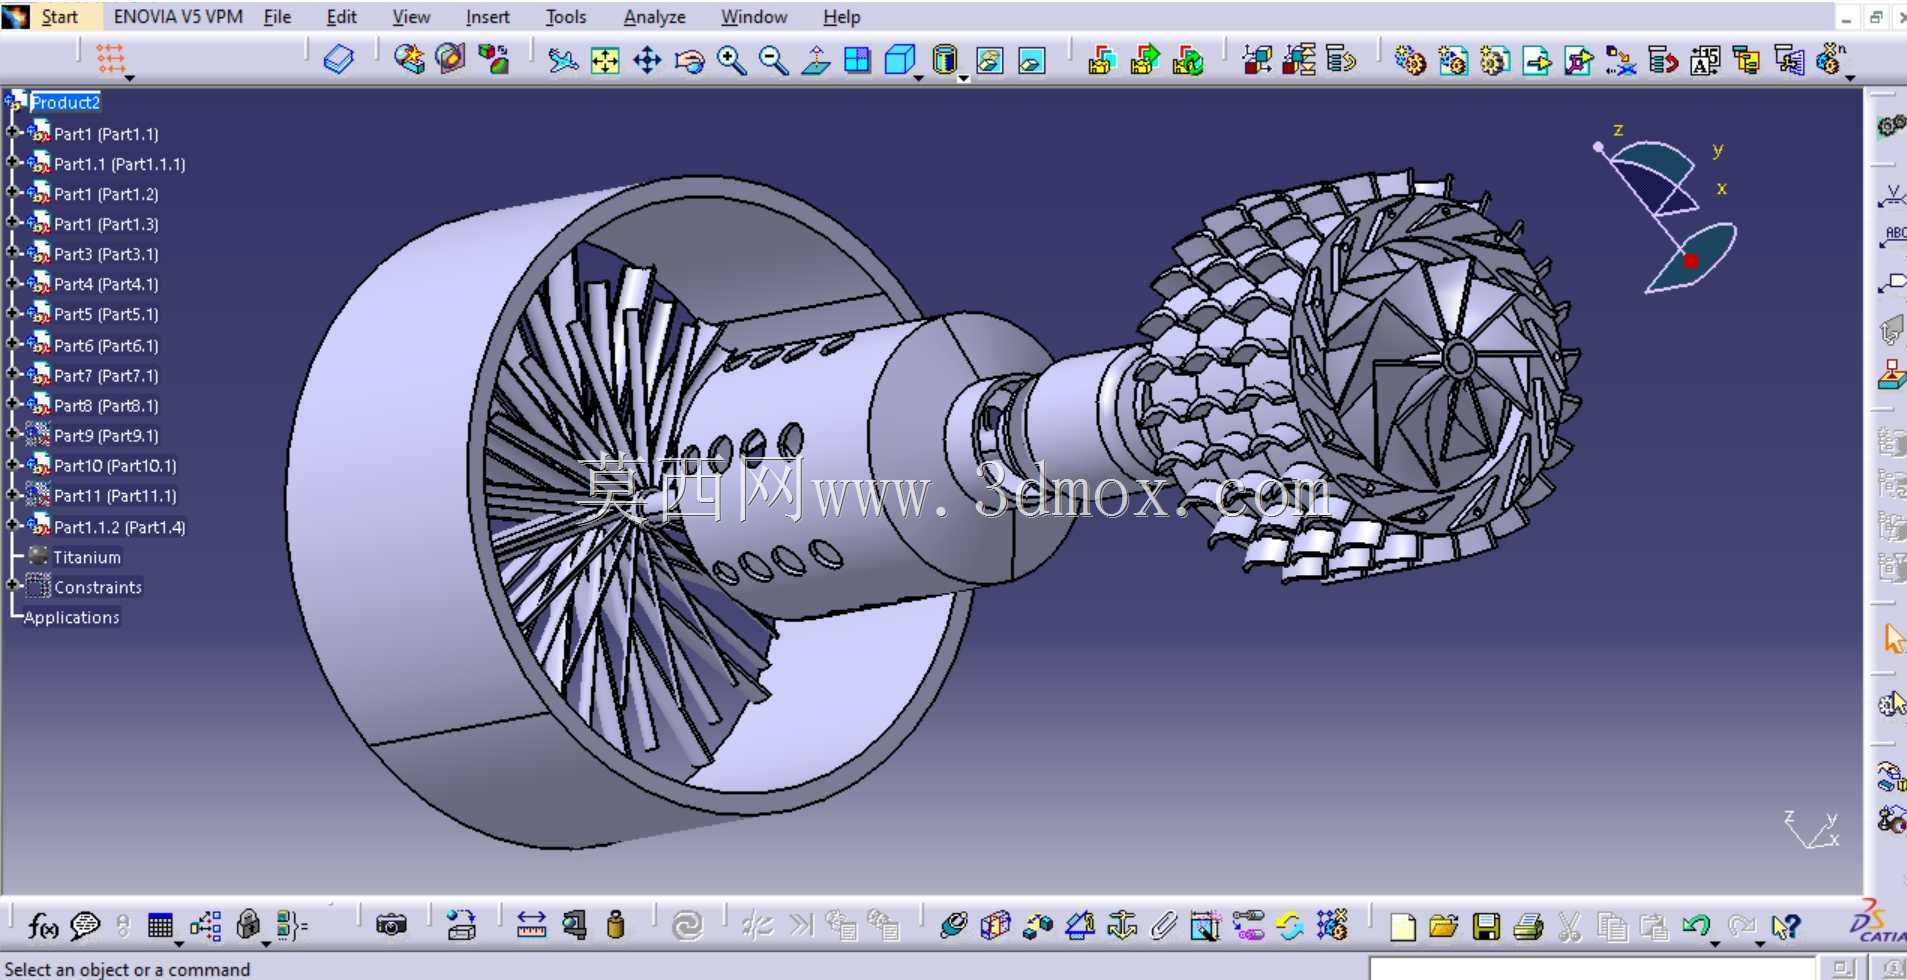Click the Zoom Out magnifier
Viewport: 1907px width, 980px height.
pyautogui.click(x=773, y=60)
